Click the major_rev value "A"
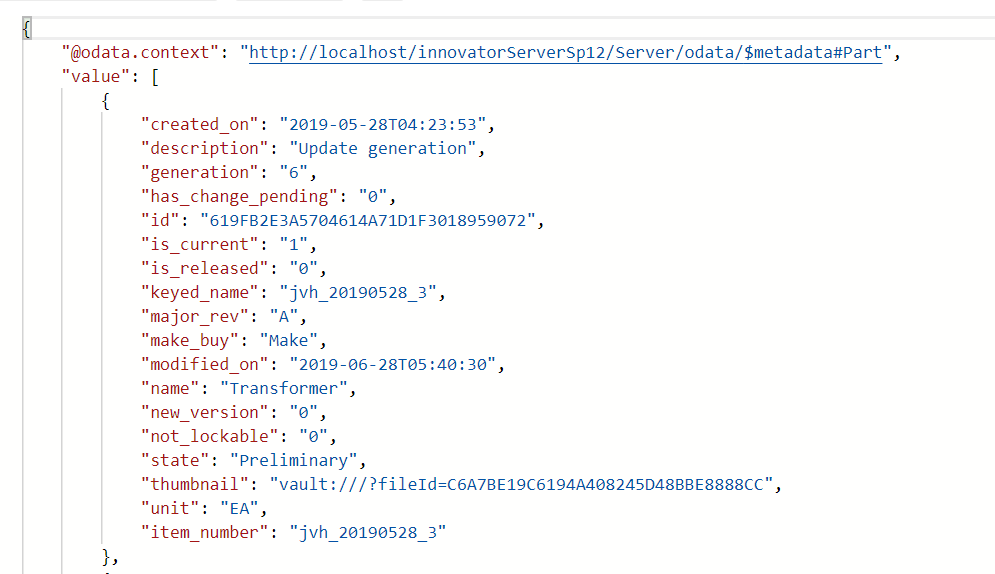 click(284, 316)
